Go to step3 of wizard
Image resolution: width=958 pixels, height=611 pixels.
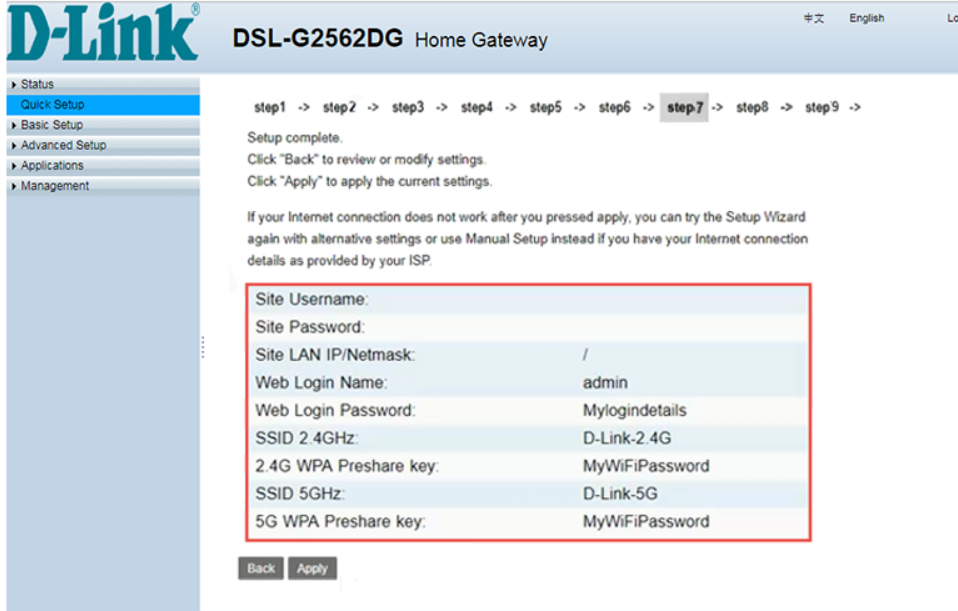click(x=408, y=108)
